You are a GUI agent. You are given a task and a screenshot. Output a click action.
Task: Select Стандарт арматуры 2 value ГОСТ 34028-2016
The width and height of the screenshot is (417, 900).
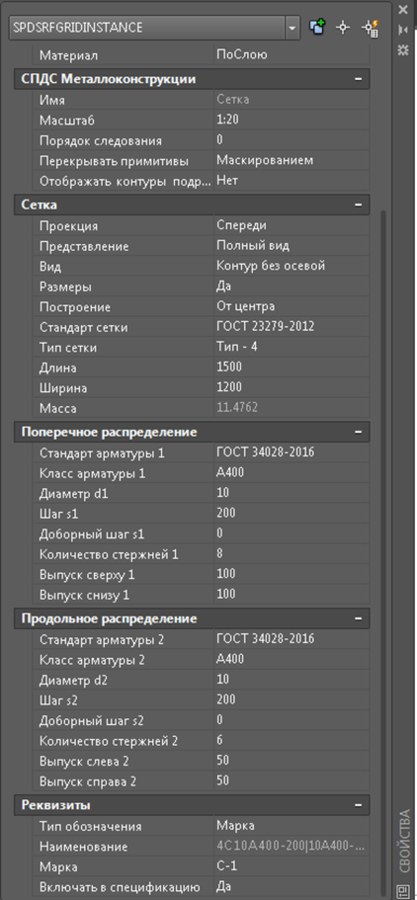291,639
